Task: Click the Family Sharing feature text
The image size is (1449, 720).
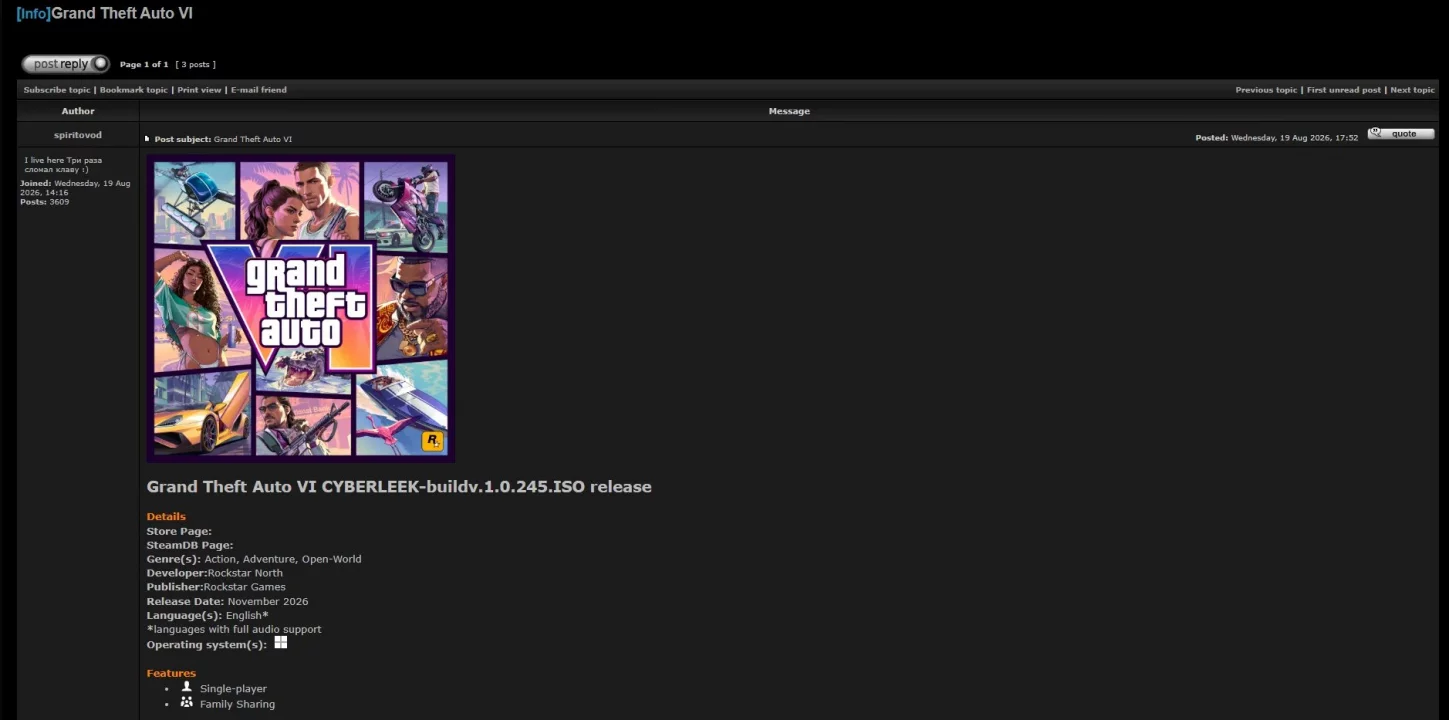Action: [237, 704]
